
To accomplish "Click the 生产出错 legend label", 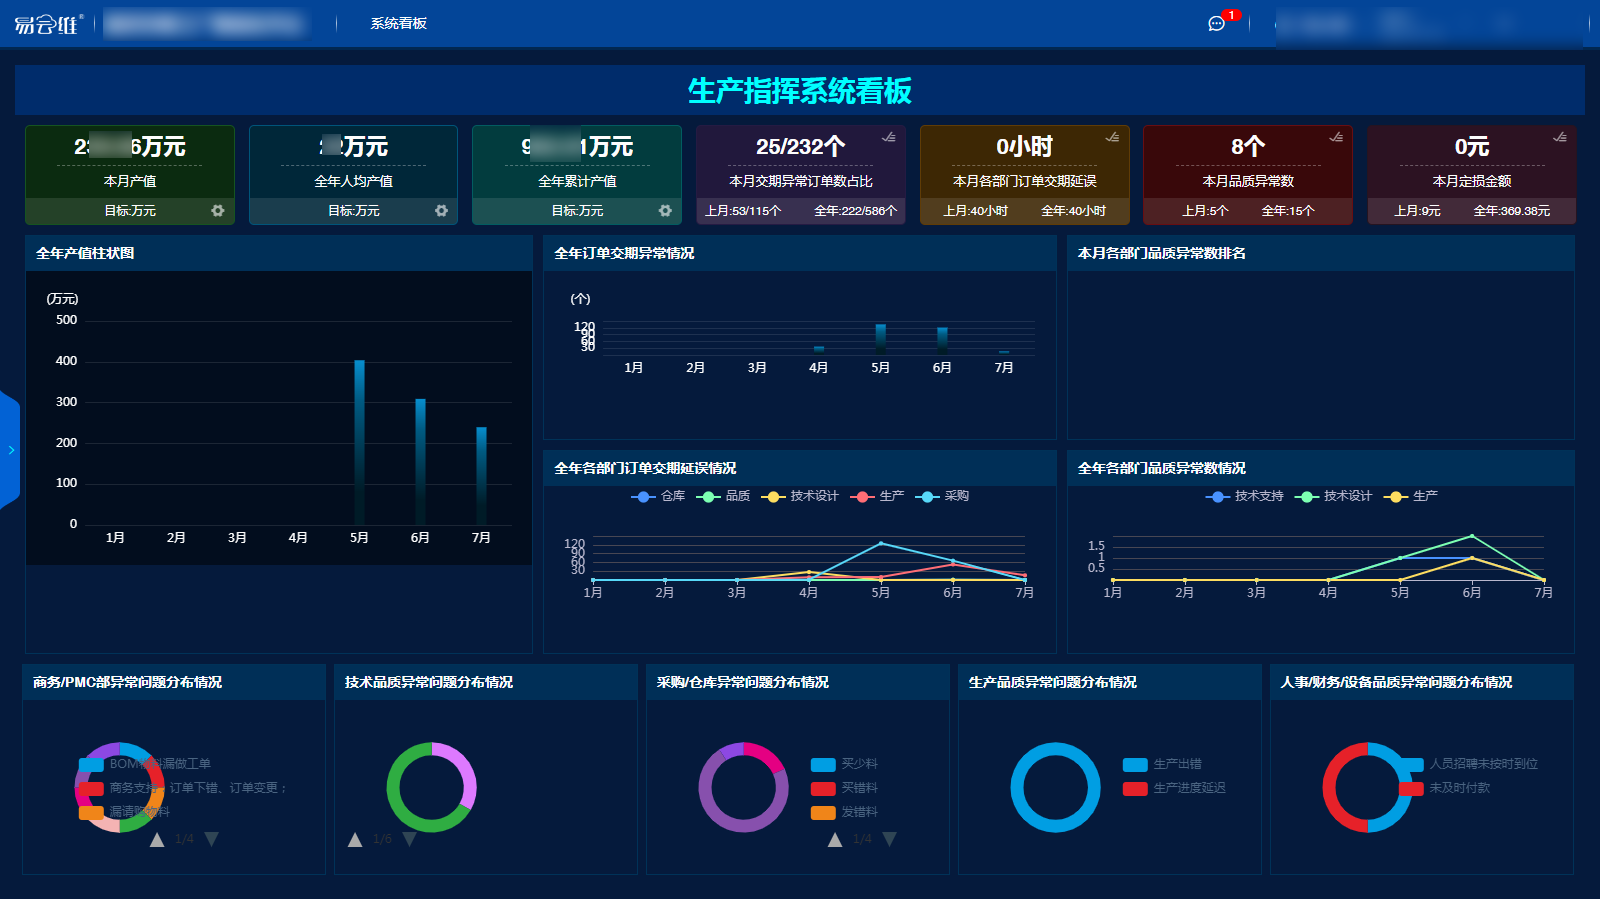I will tap(1177, 764).
